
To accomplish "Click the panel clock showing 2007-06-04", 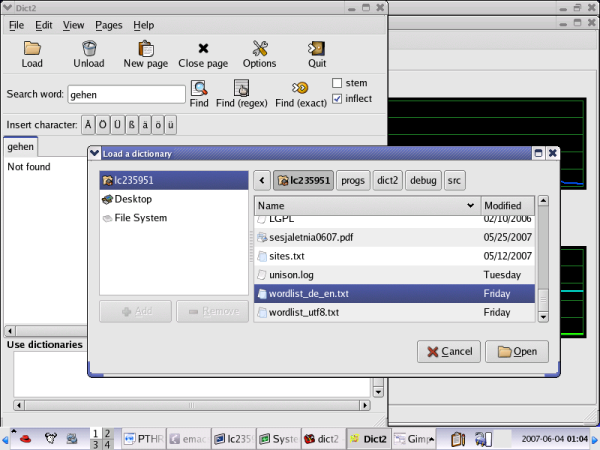I will click(x=554, y=439).
